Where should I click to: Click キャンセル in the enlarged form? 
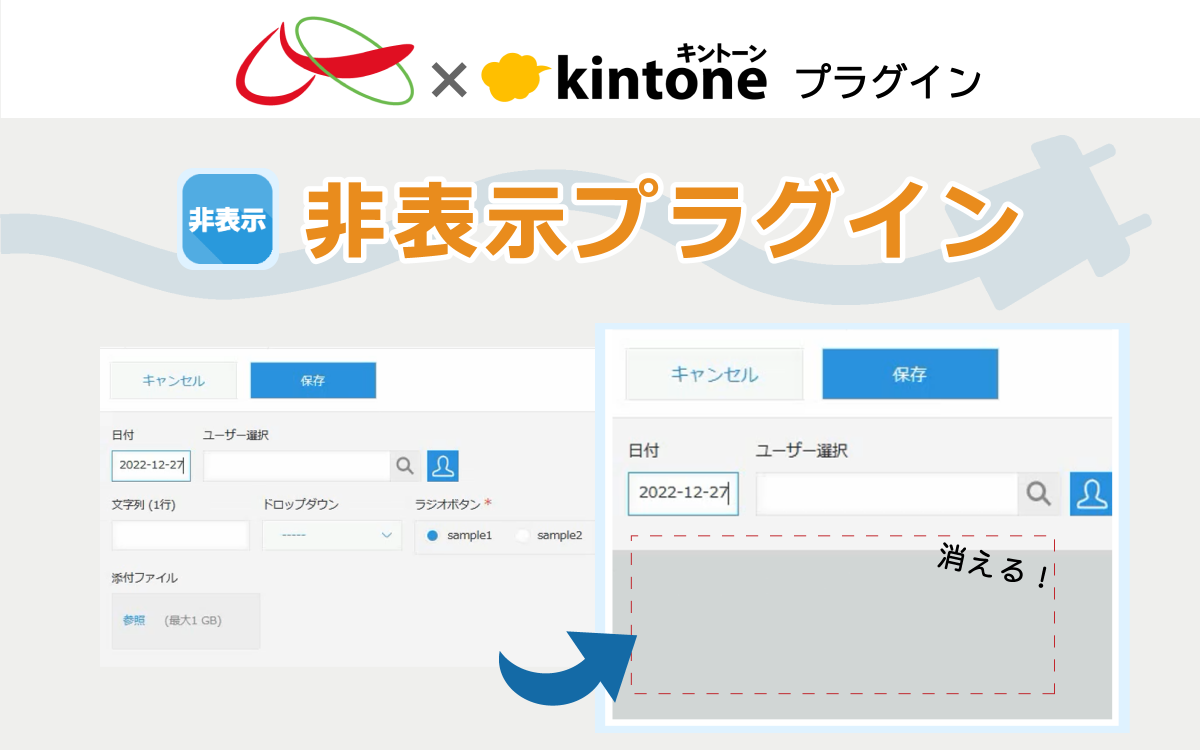[x=714, y=374]
